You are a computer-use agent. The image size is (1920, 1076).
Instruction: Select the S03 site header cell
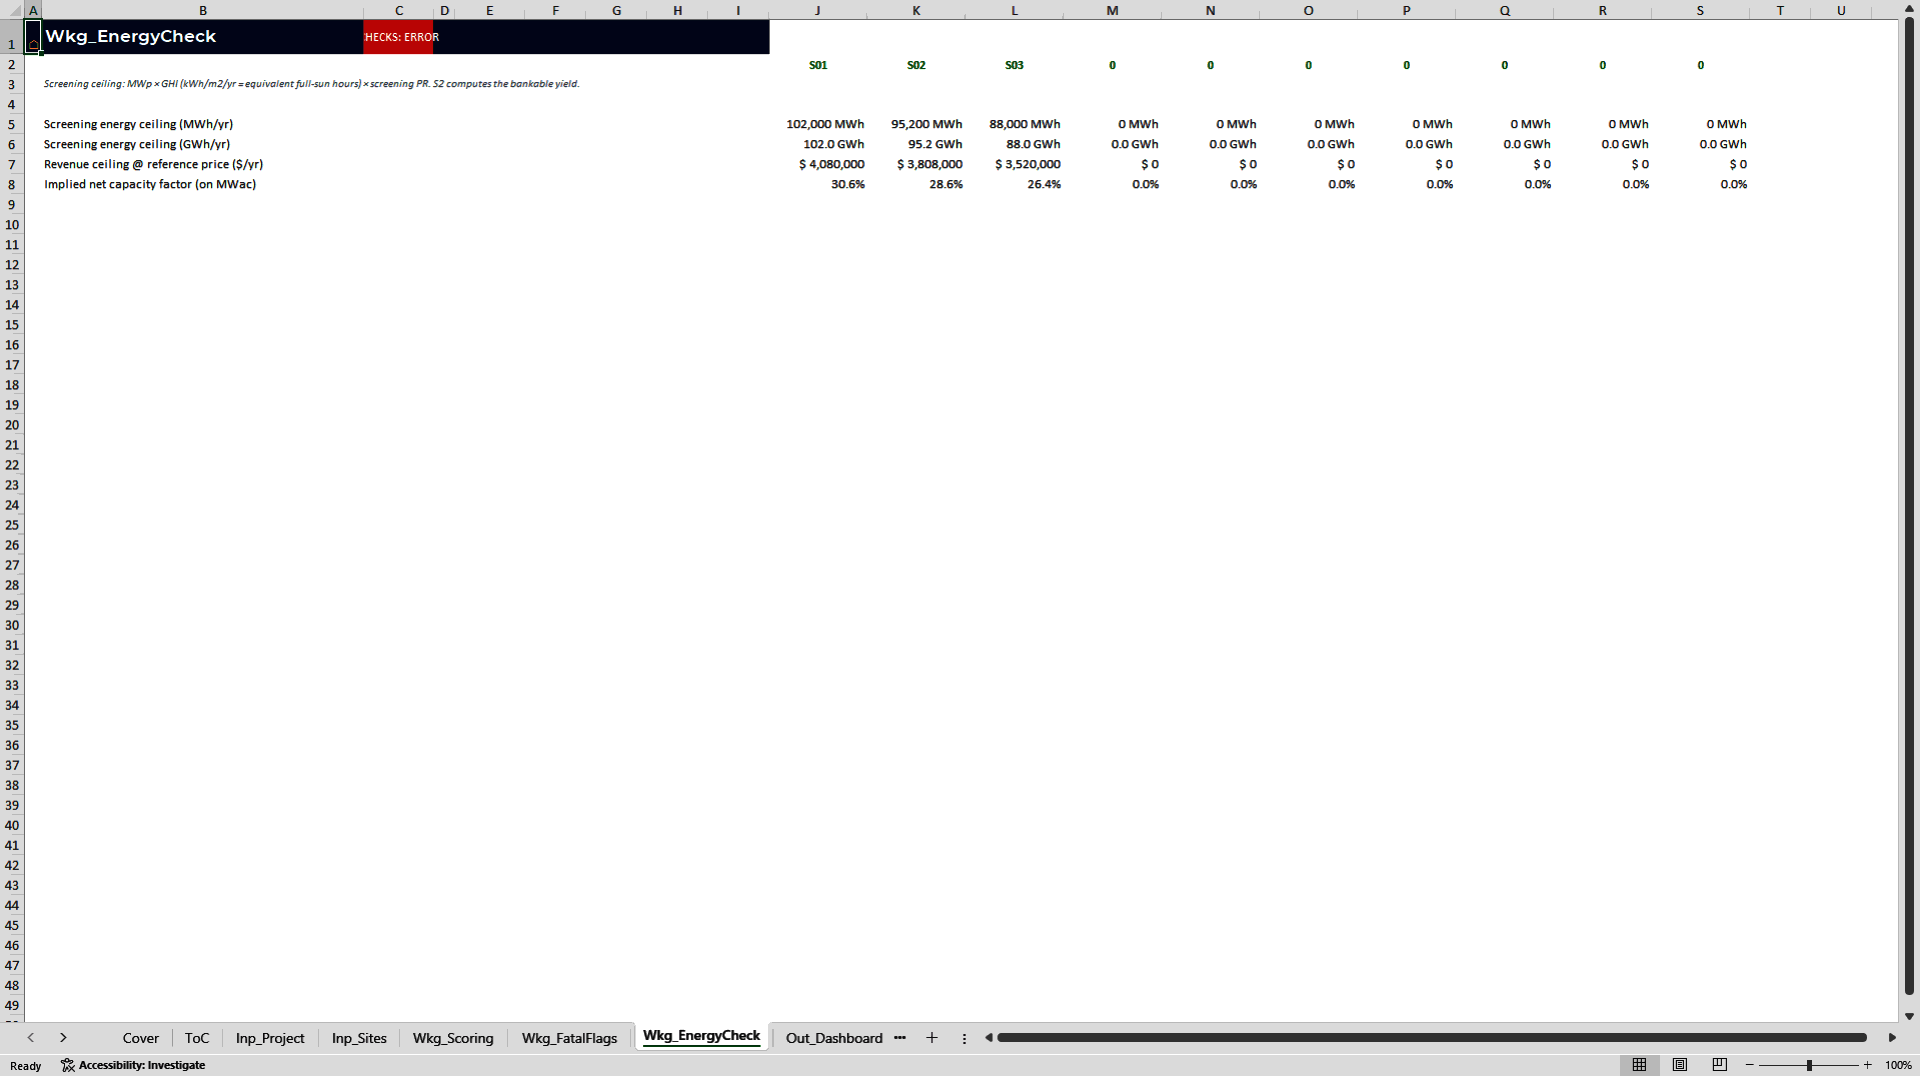[x=1014, y=65]
